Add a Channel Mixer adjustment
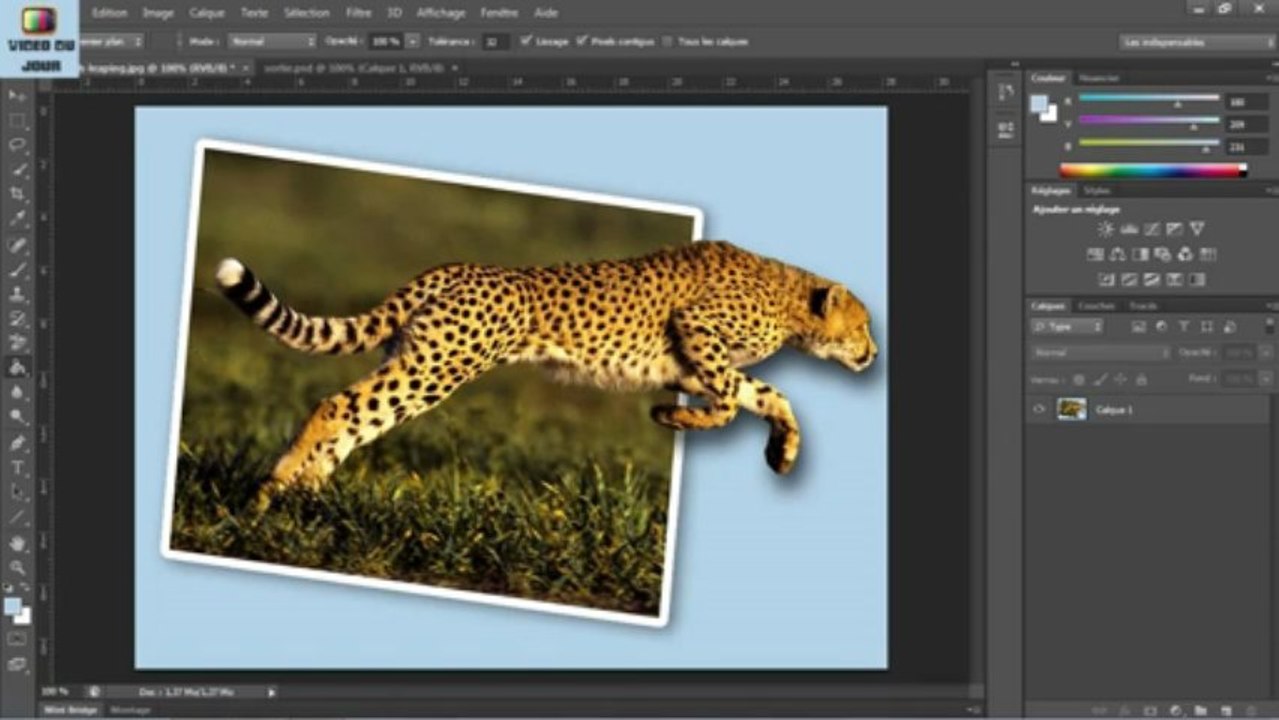1279x720 pixels. 1185,254
